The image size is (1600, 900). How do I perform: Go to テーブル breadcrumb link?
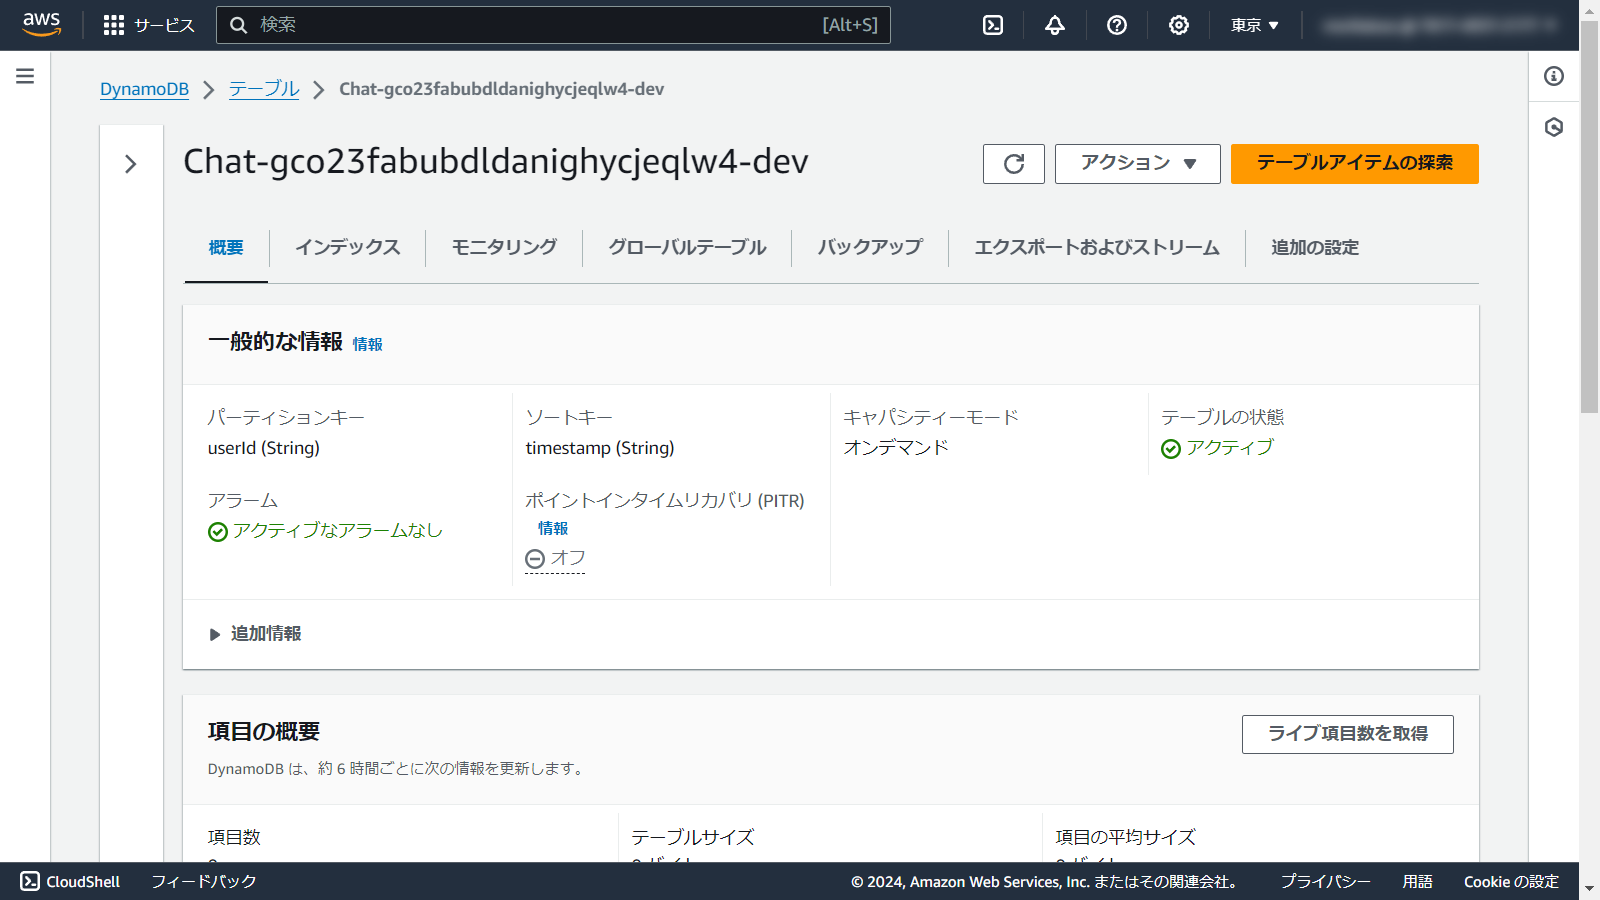point(264,89)
